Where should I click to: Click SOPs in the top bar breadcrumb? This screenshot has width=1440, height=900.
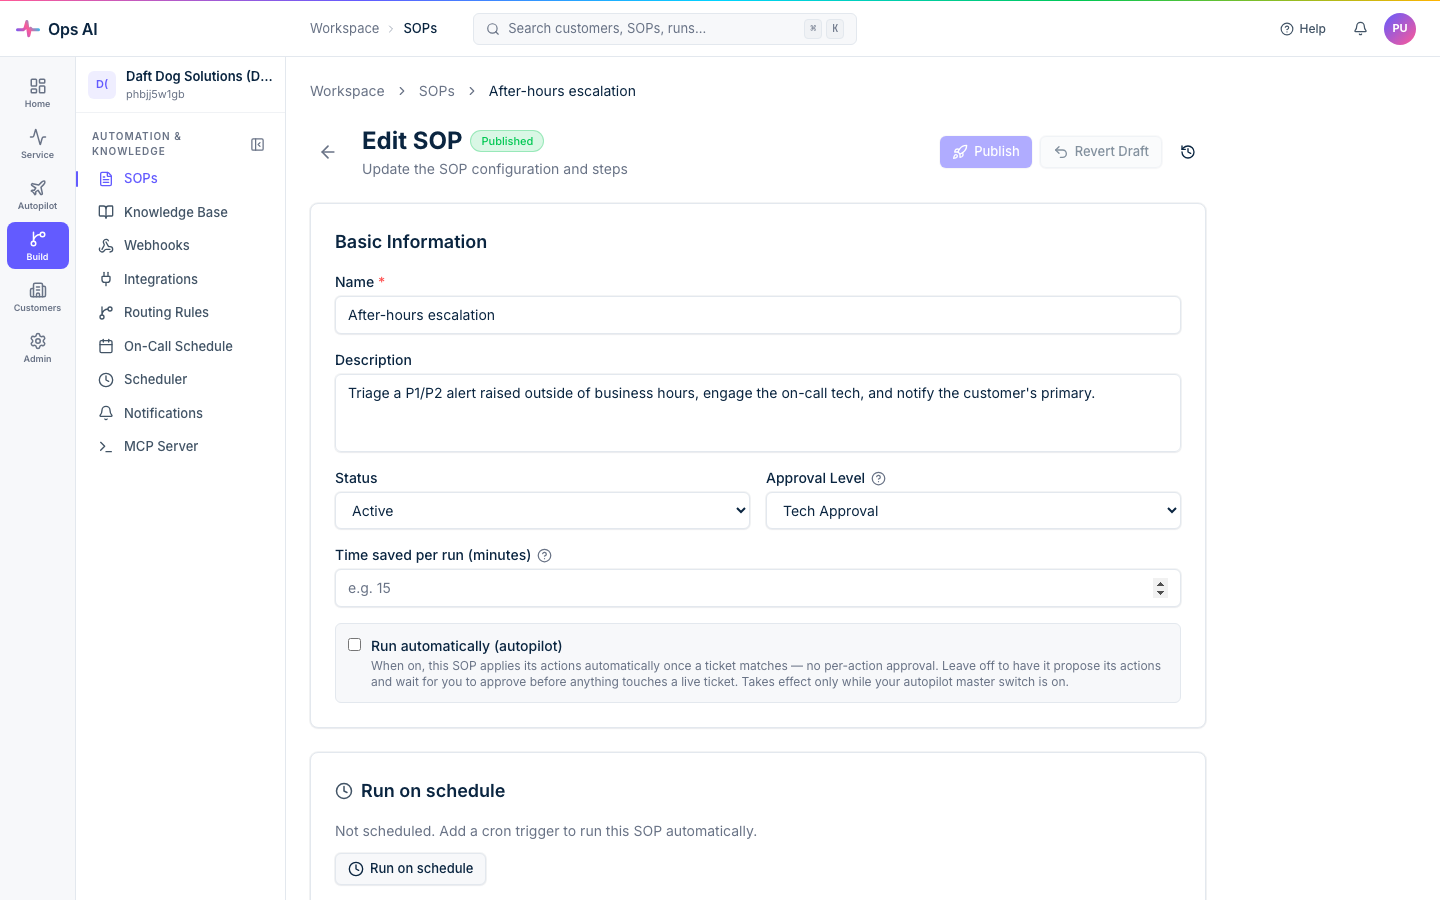coord(420,29)
